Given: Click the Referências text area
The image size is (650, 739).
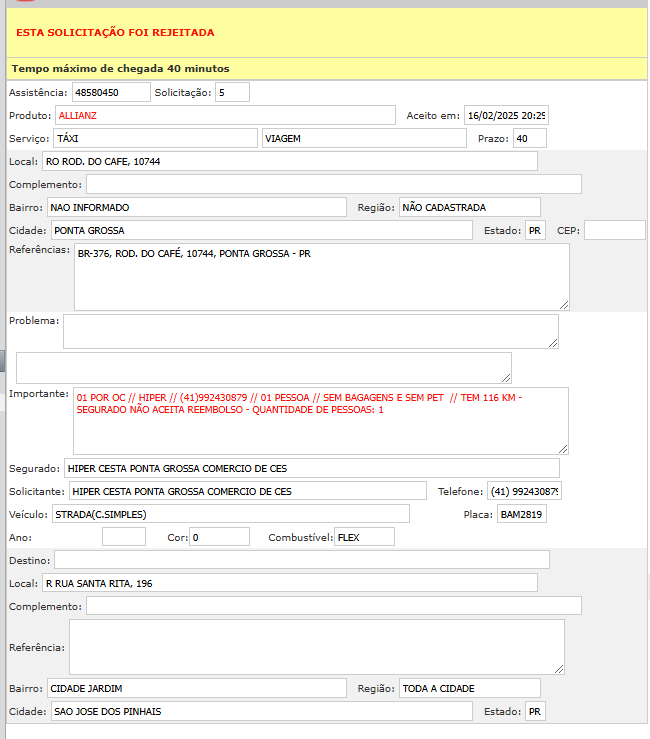Looking at the screenshot, I should 321,277.
